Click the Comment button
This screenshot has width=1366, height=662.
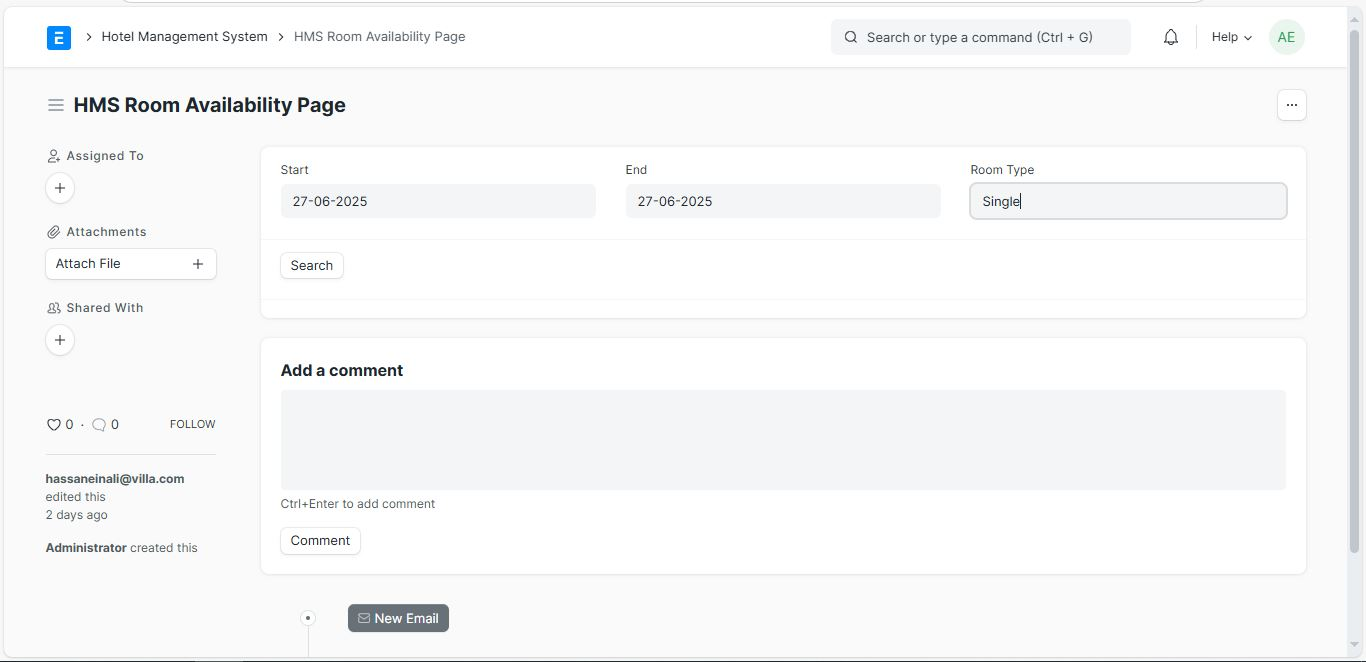tap(320, 541)
